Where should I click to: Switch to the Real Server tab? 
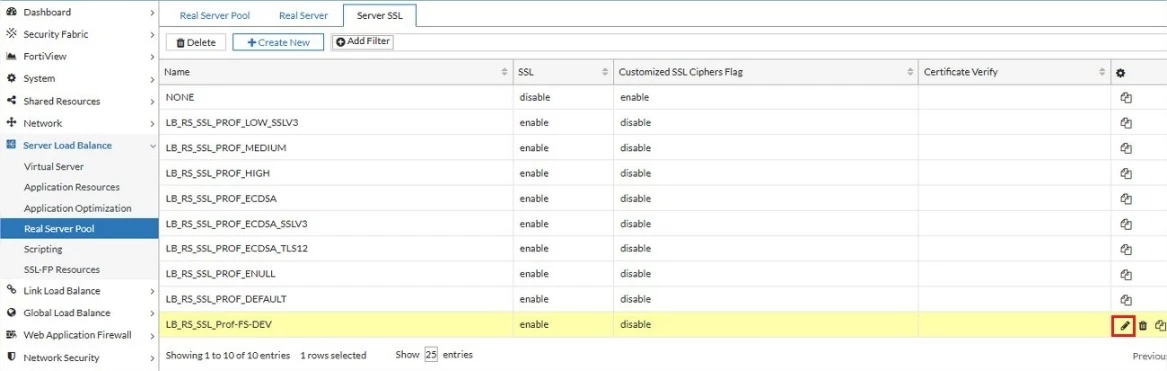click(x=303, y=16)
